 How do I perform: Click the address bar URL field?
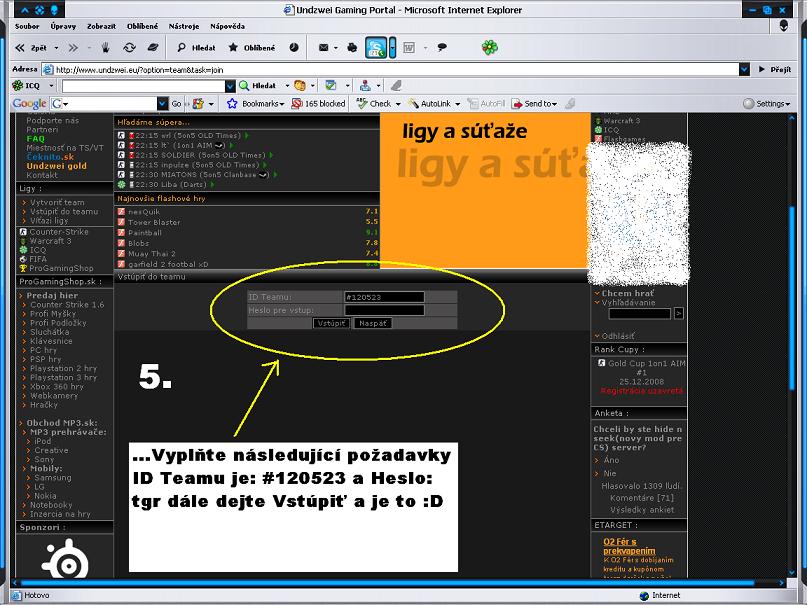(390, 69)
